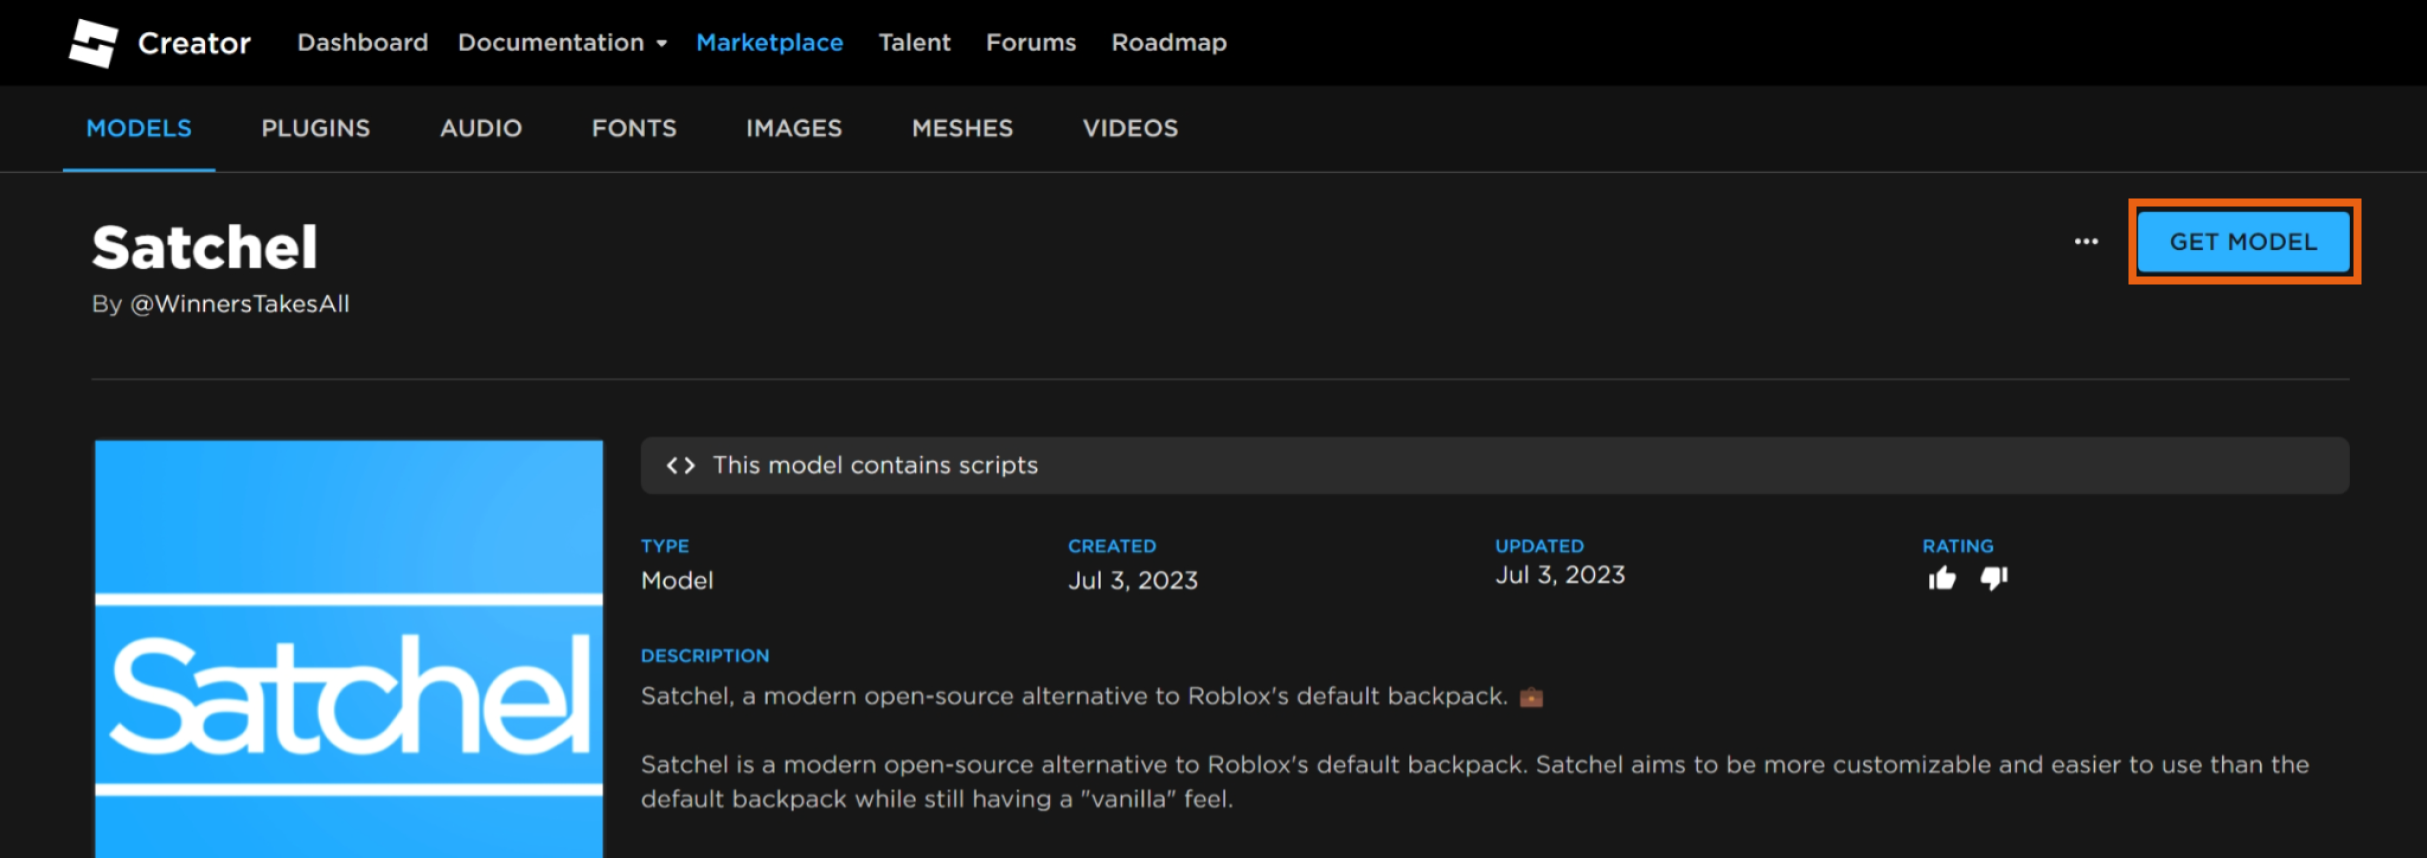Expand the Documentation dropdown menu

(x=563, y=43)
